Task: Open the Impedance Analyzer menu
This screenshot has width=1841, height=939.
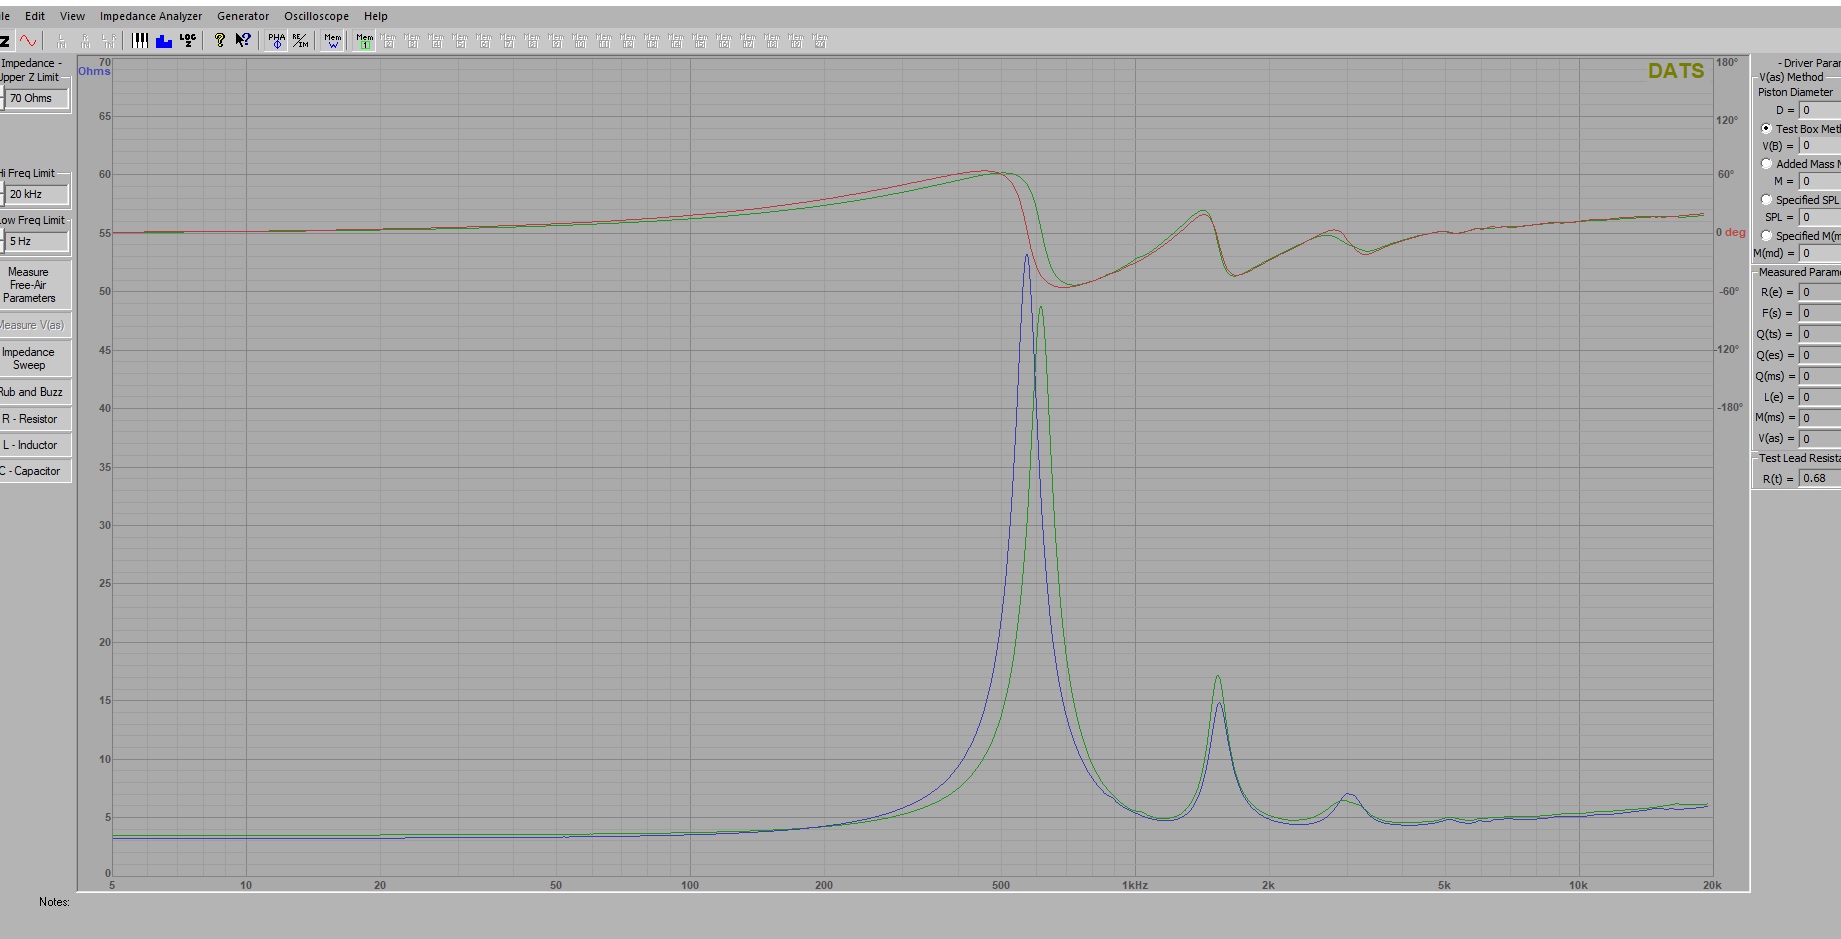Action: (151, 16)
